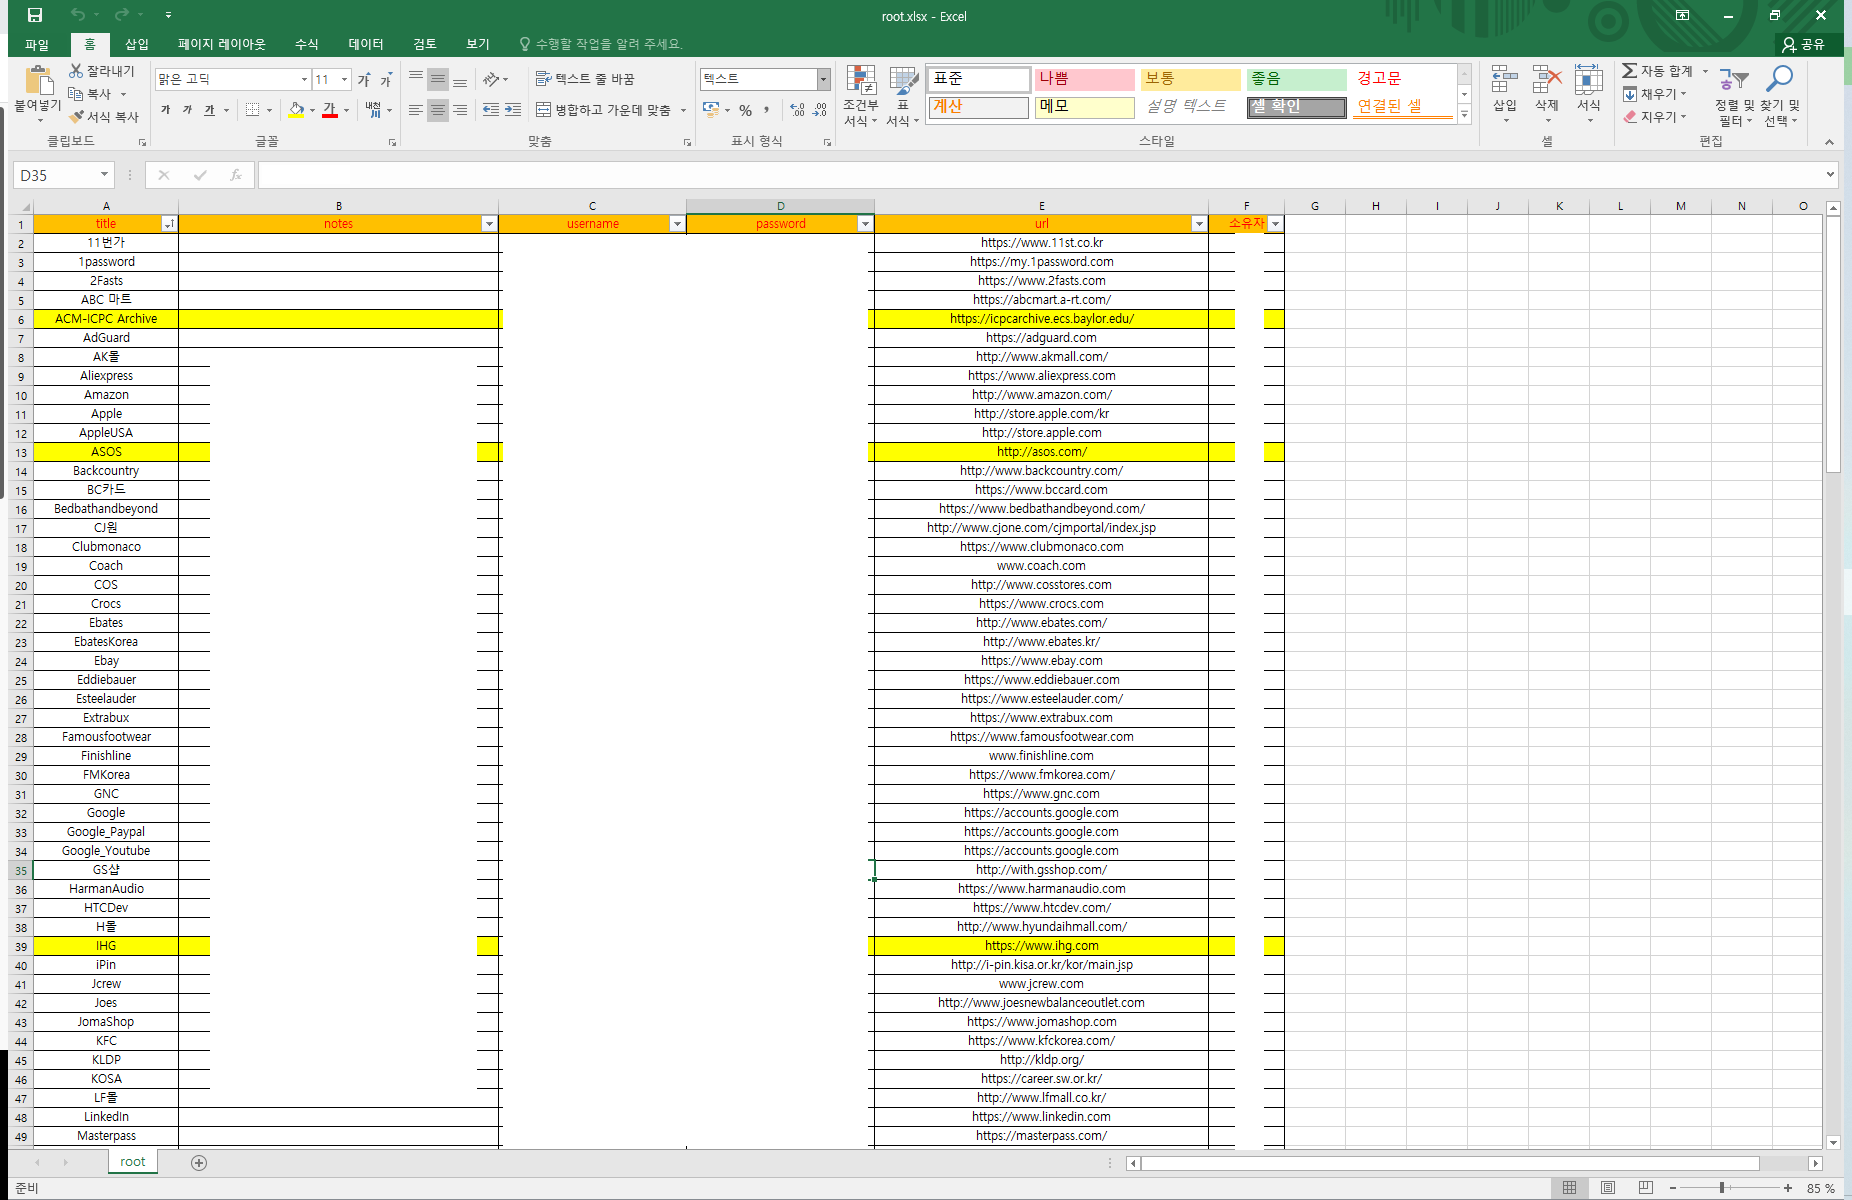This screenshot has width=1852, height=1200.
Task: Switch to the Review (검토) tab
Action: [425, 44]
